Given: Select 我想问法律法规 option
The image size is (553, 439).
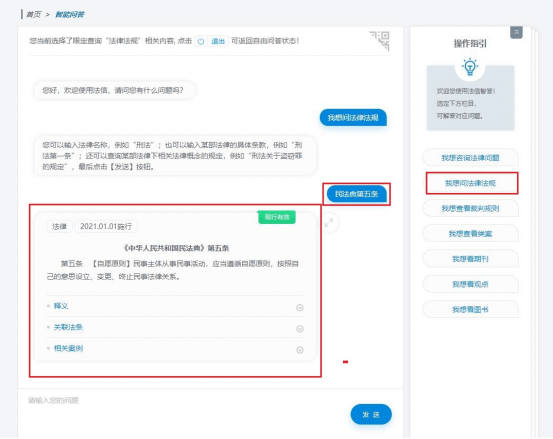Looking at the screenshot, I should pyautogui.click(x=470, y=183).
